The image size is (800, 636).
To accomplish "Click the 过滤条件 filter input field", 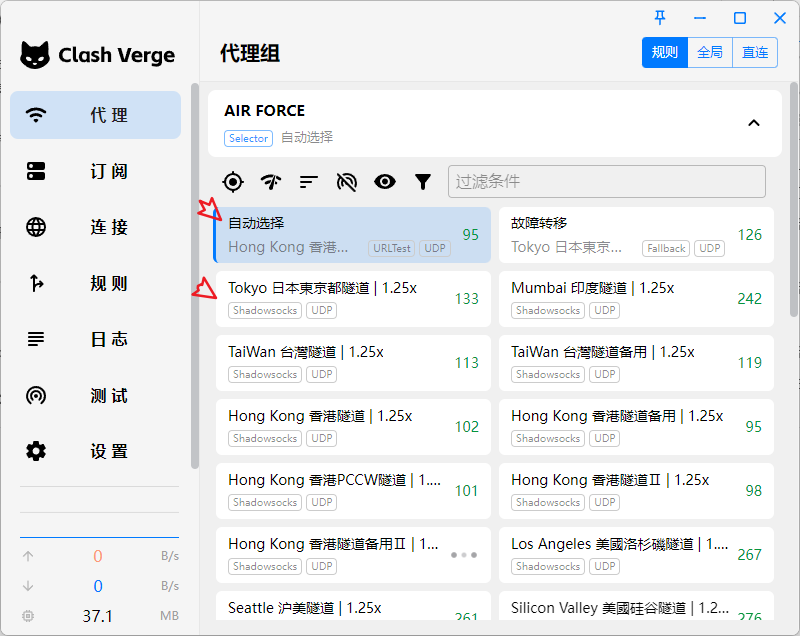I will 606,181.
